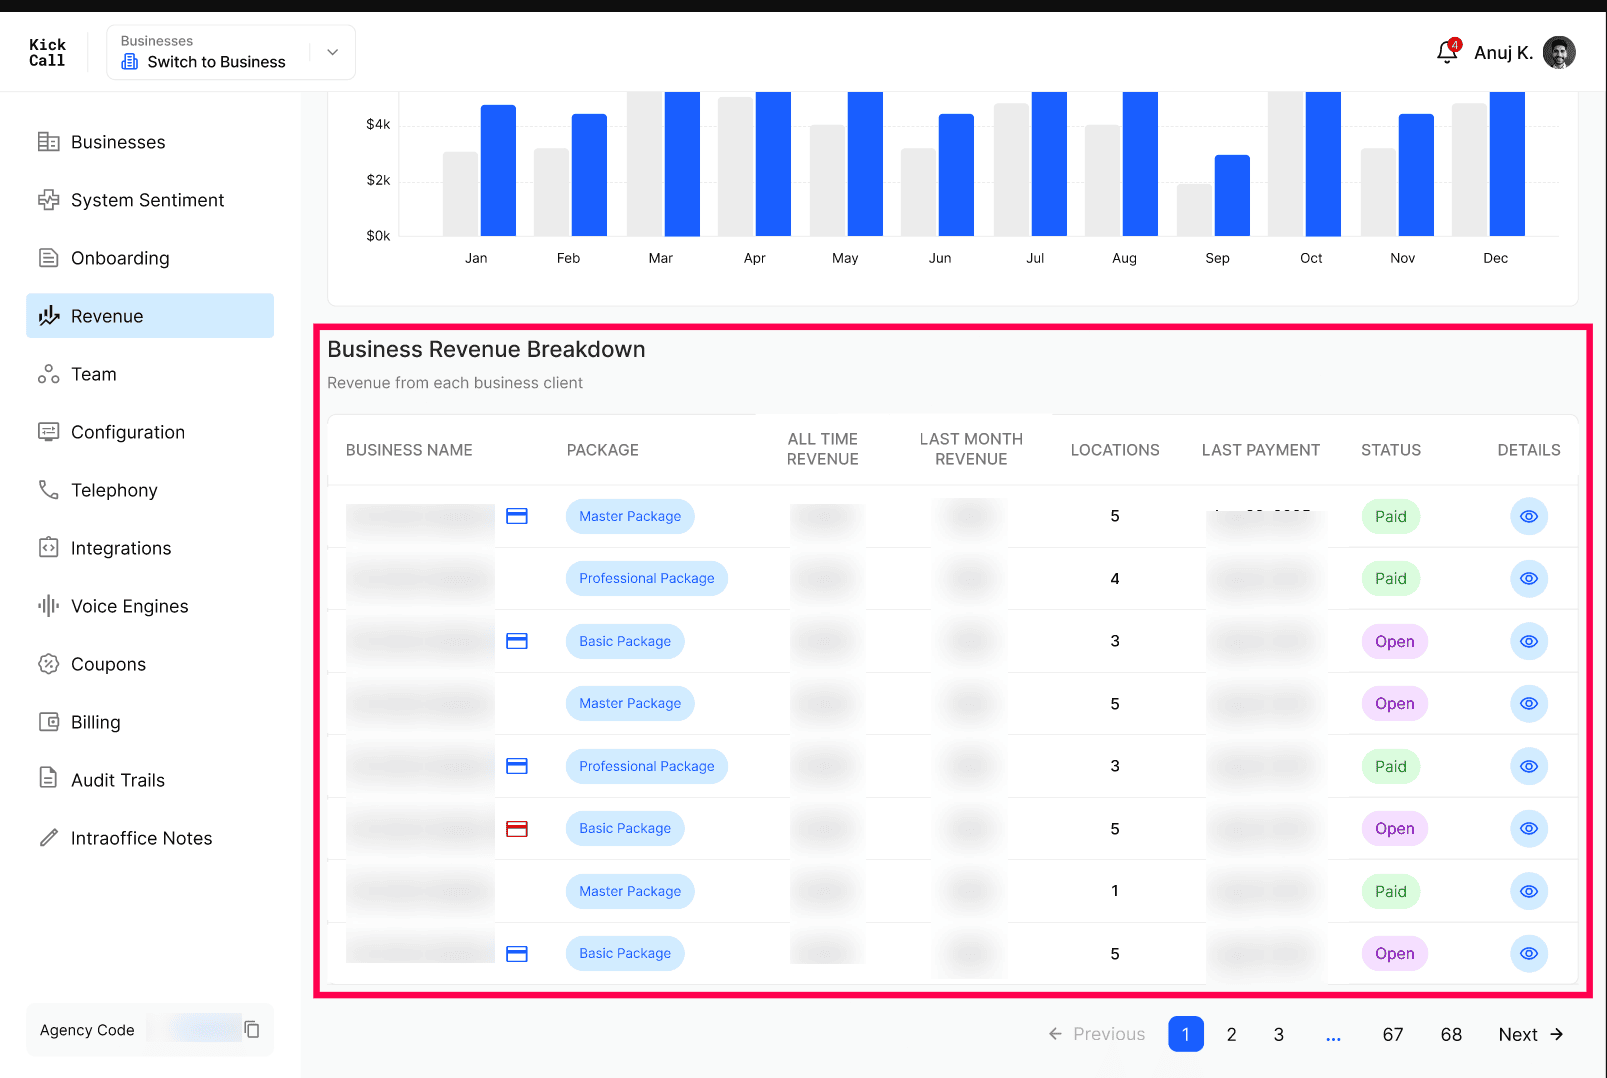Image resolution: width=1607 pixels, height=1078 pixels.
Task: Click the red credit card icon
Action: (517, 829)
